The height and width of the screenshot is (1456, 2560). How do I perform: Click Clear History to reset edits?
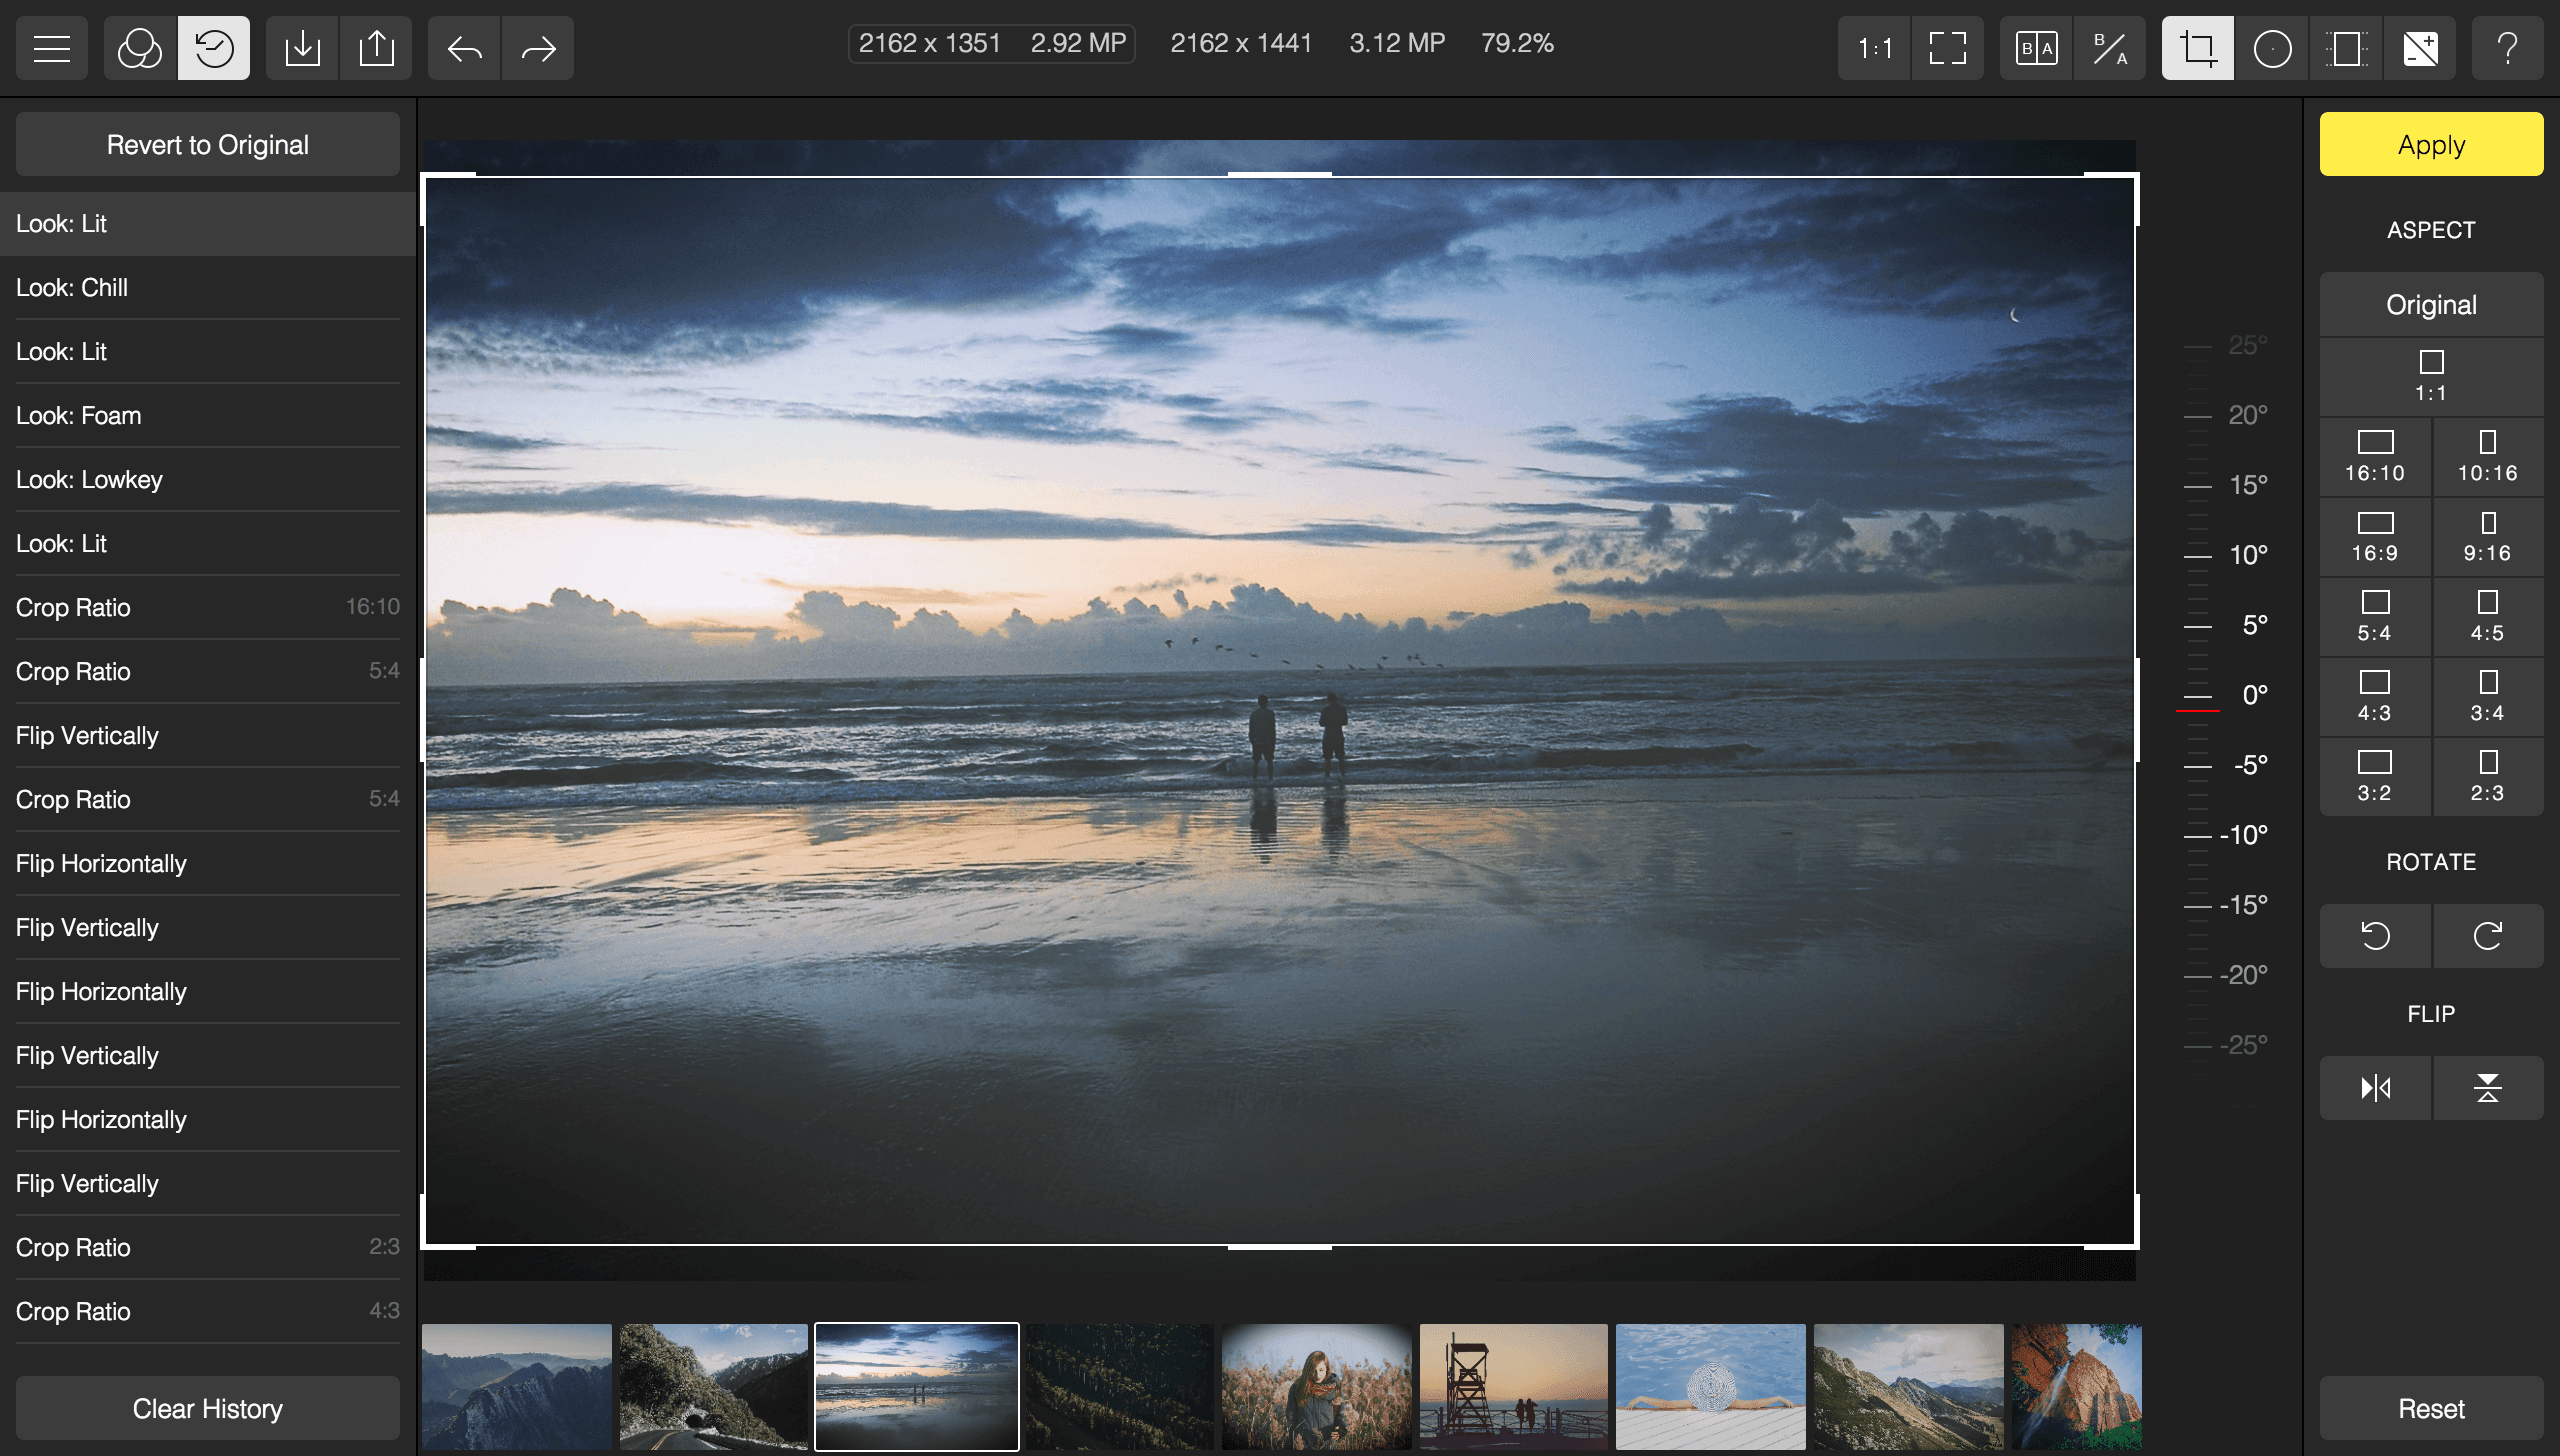[x=207, y=1409]
